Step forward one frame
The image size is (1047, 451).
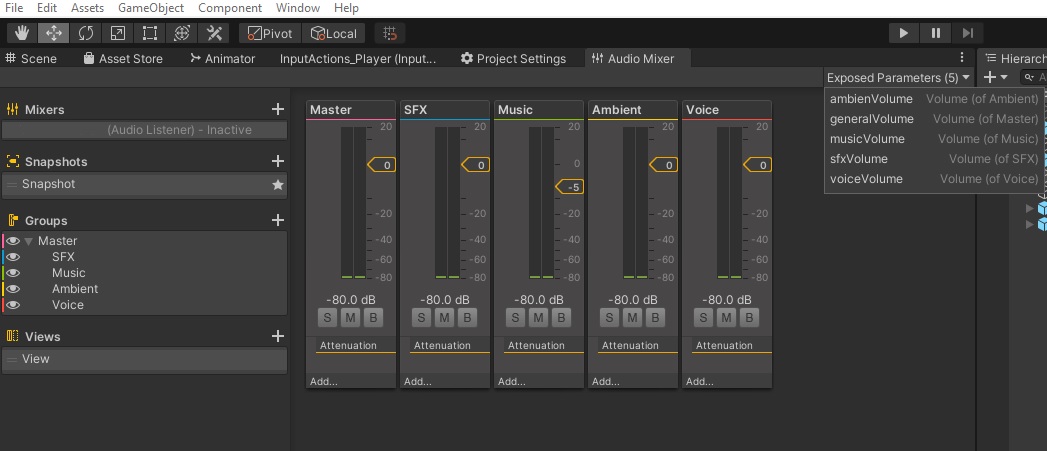coord(967,33)
